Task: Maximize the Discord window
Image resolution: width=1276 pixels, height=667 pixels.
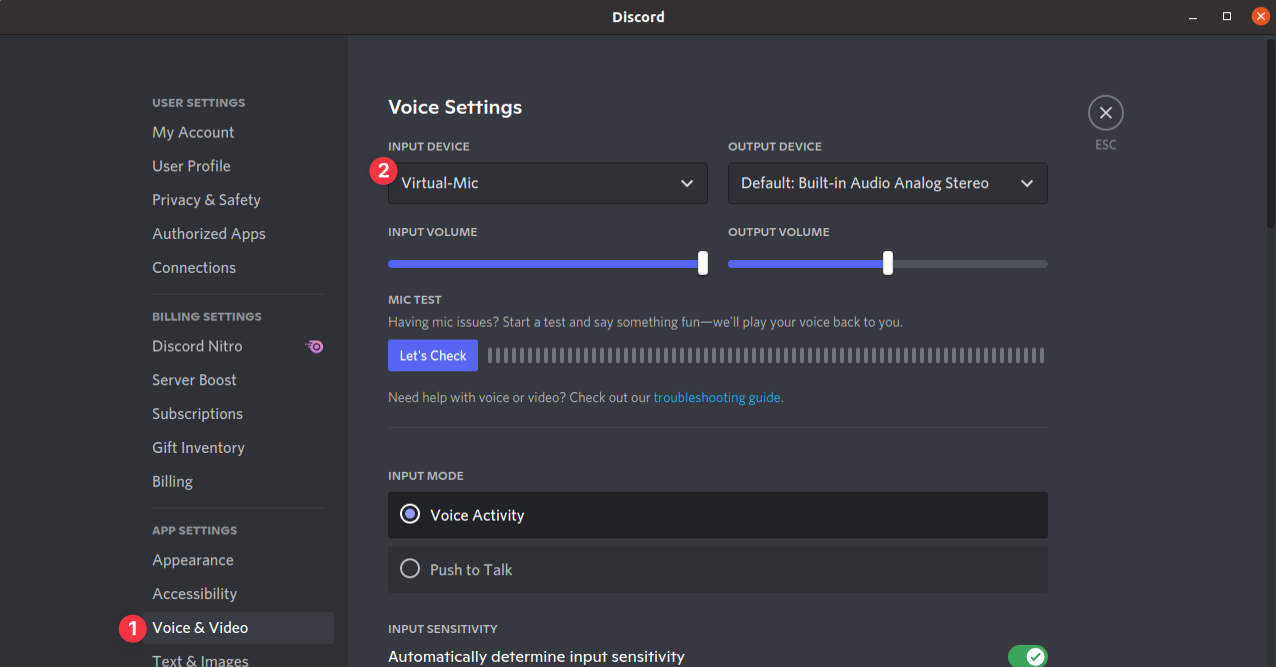Action: point(1227,17)
